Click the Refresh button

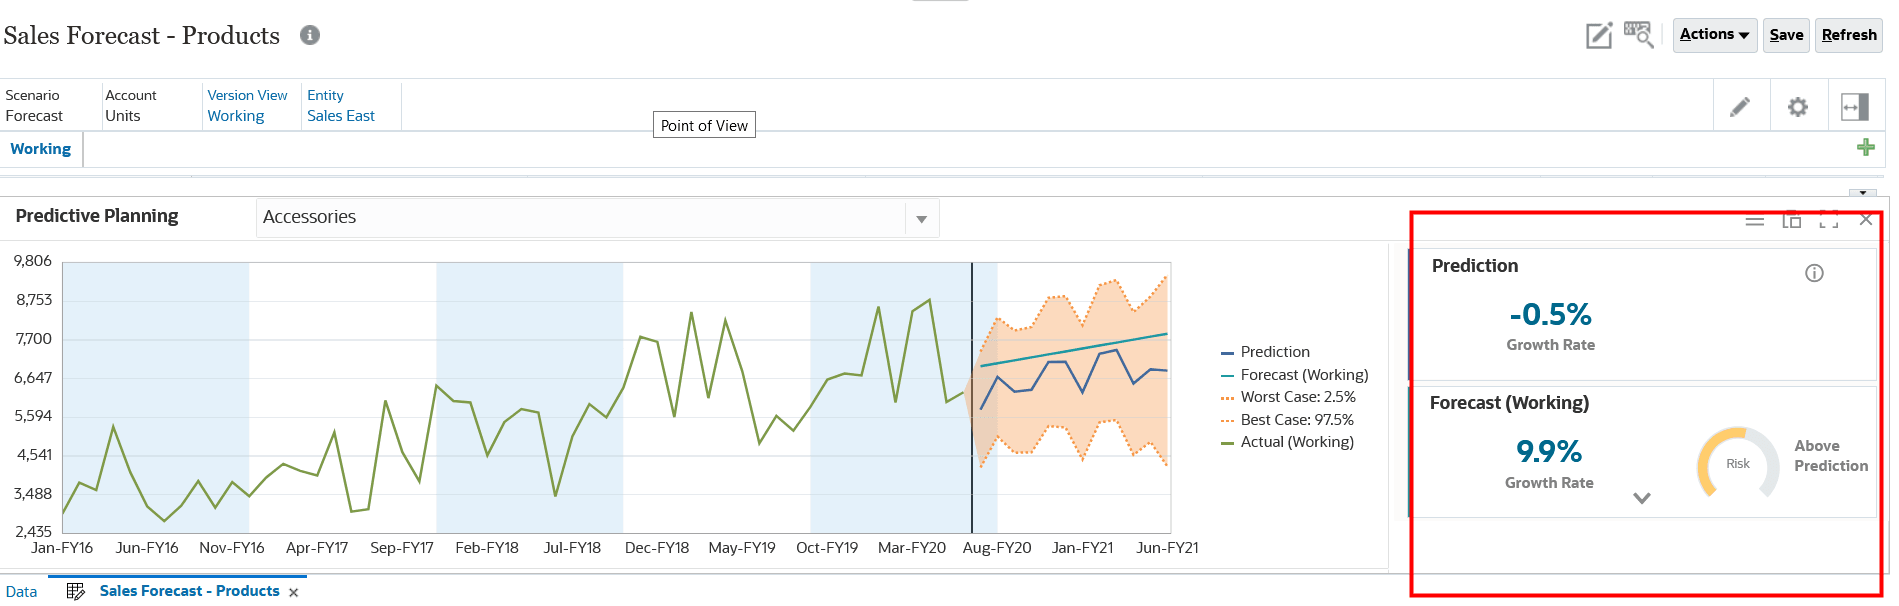pos(1848,34)
